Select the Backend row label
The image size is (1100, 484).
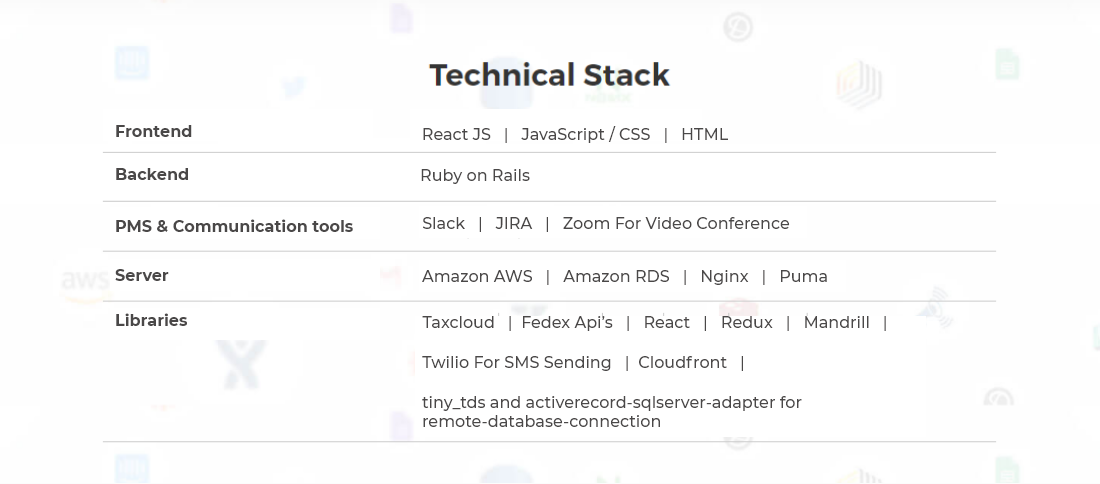[x=152, y=175]
